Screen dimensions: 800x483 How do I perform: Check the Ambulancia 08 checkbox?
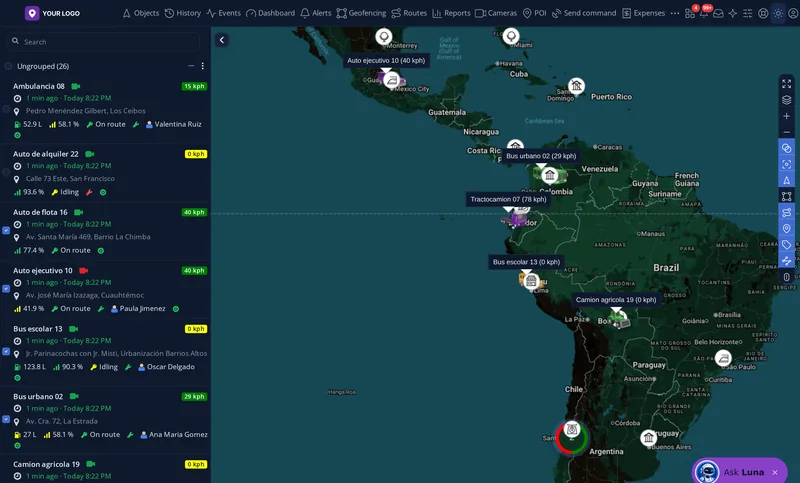click(x=6, y=109)
